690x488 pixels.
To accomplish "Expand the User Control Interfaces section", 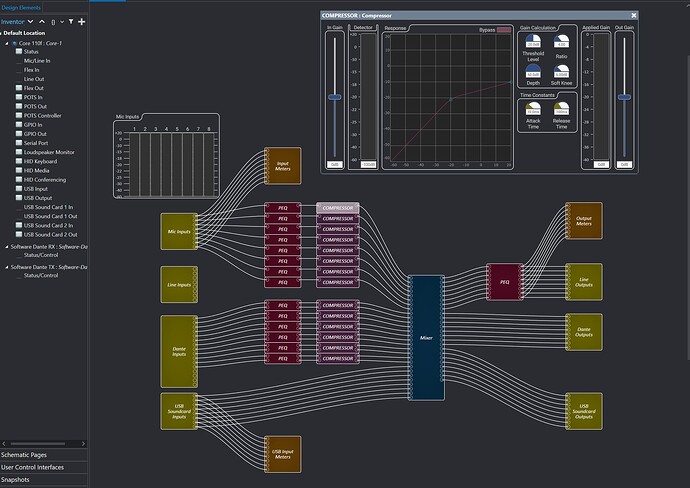I will tap(44, 467).
